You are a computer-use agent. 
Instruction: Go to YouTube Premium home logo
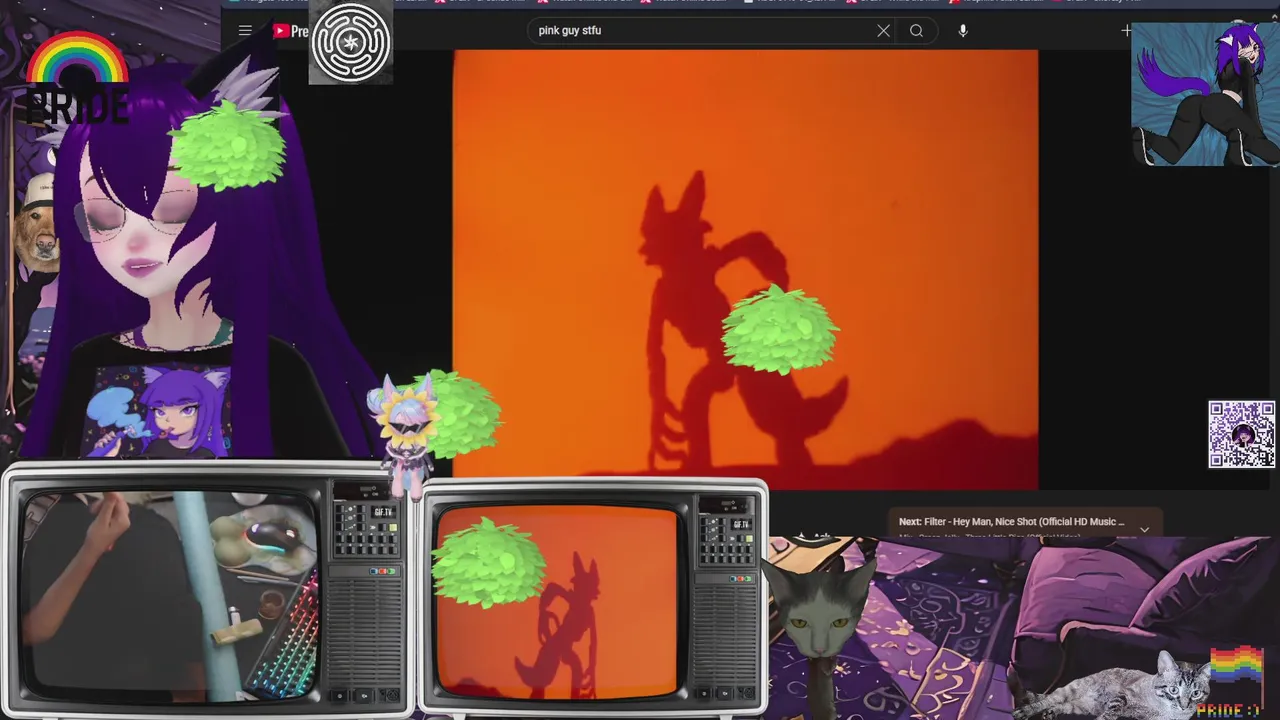[291, 31]
